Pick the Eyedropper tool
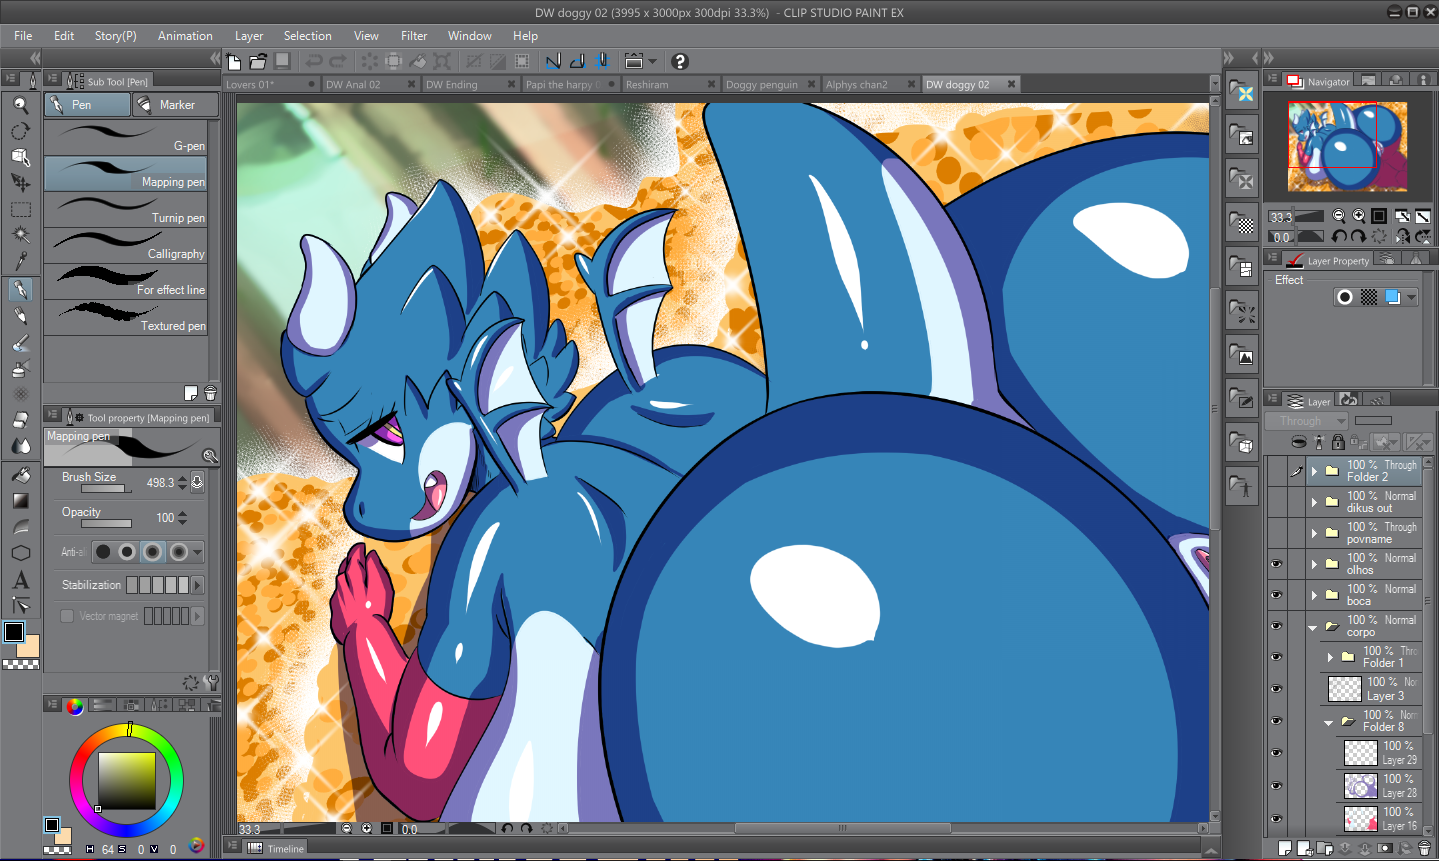1439x861 pixels. (20, 261)
